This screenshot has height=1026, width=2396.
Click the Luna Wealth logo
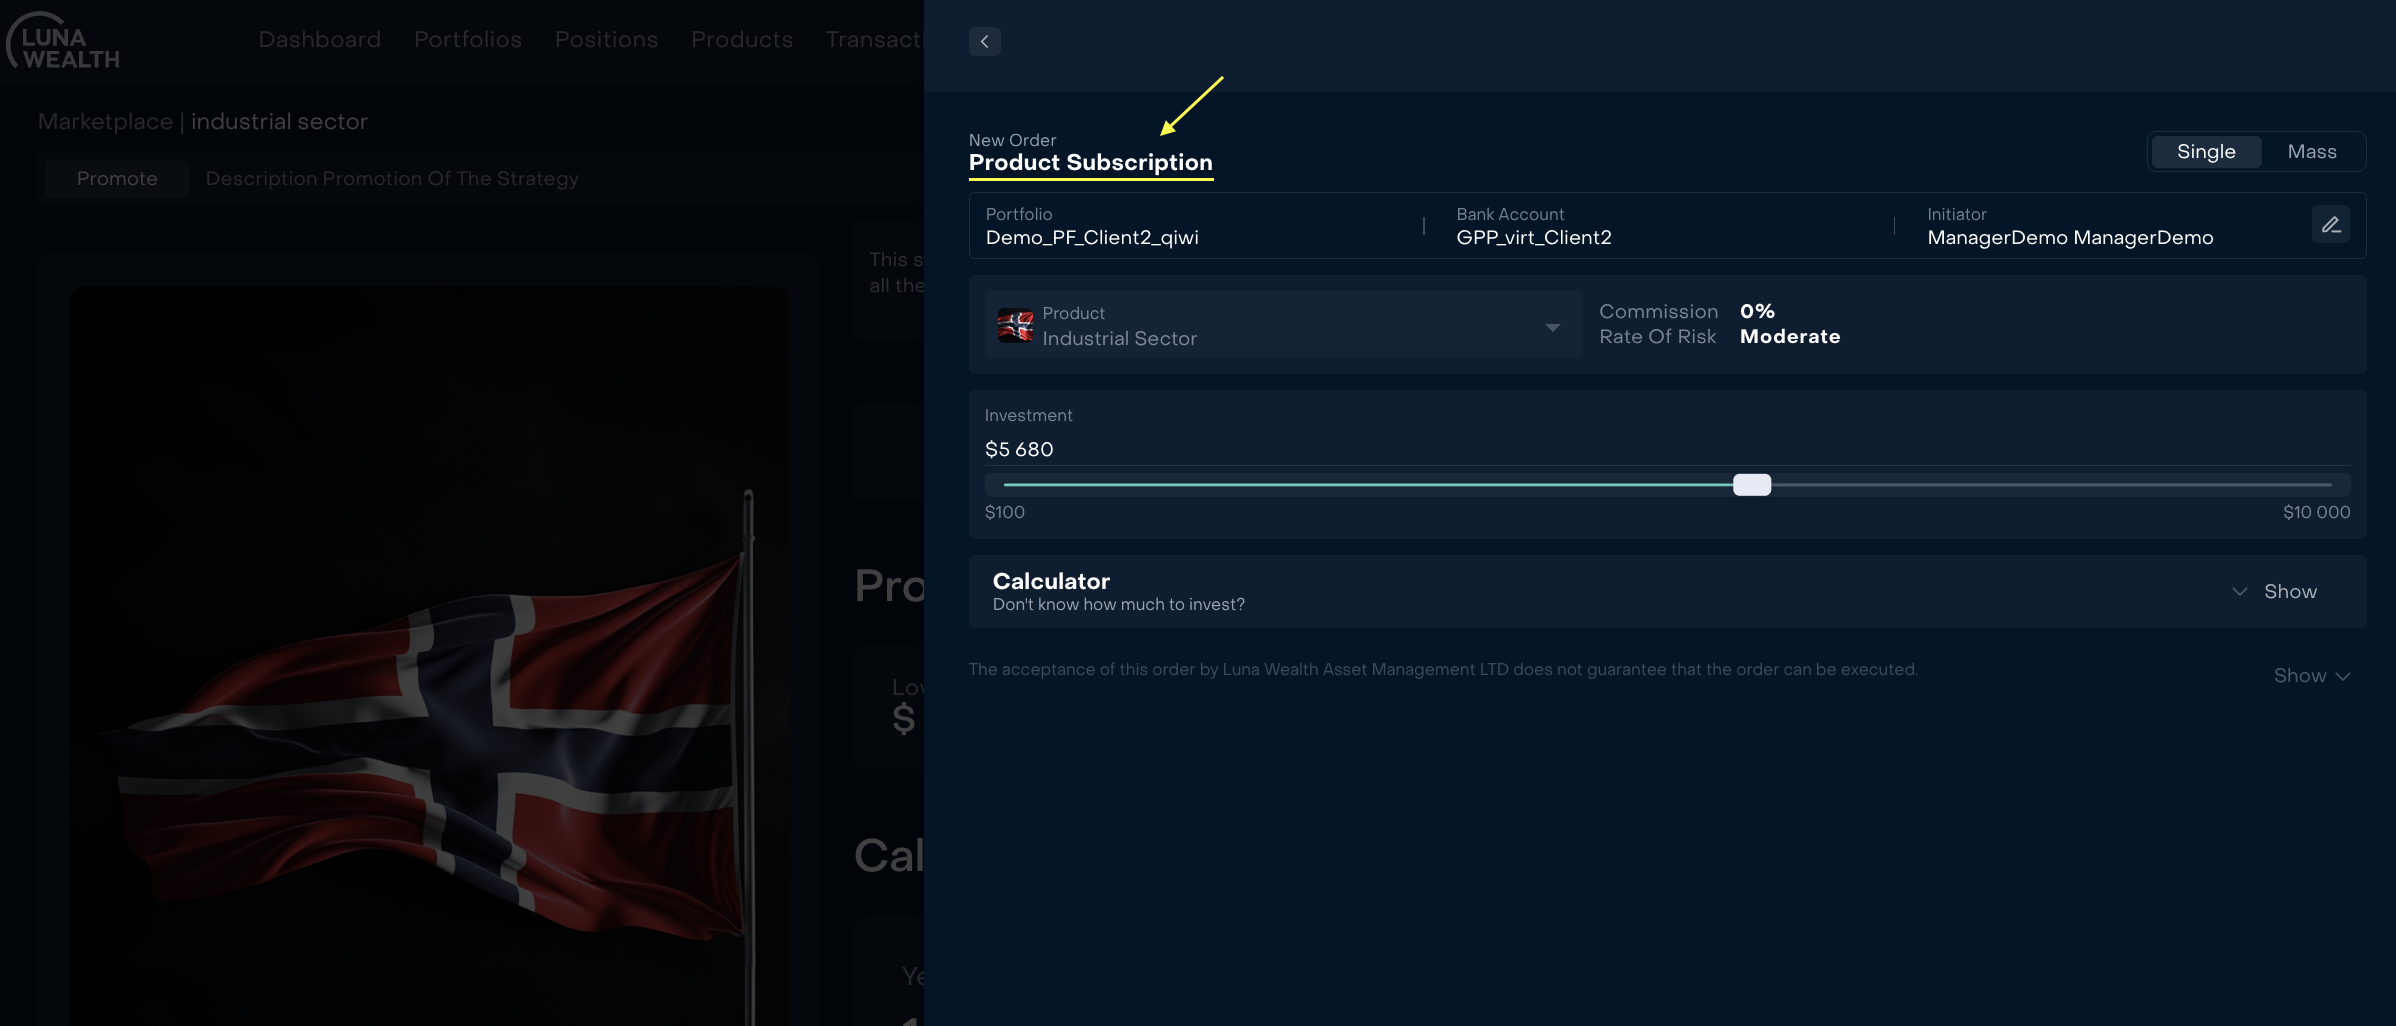coord(63,42)
